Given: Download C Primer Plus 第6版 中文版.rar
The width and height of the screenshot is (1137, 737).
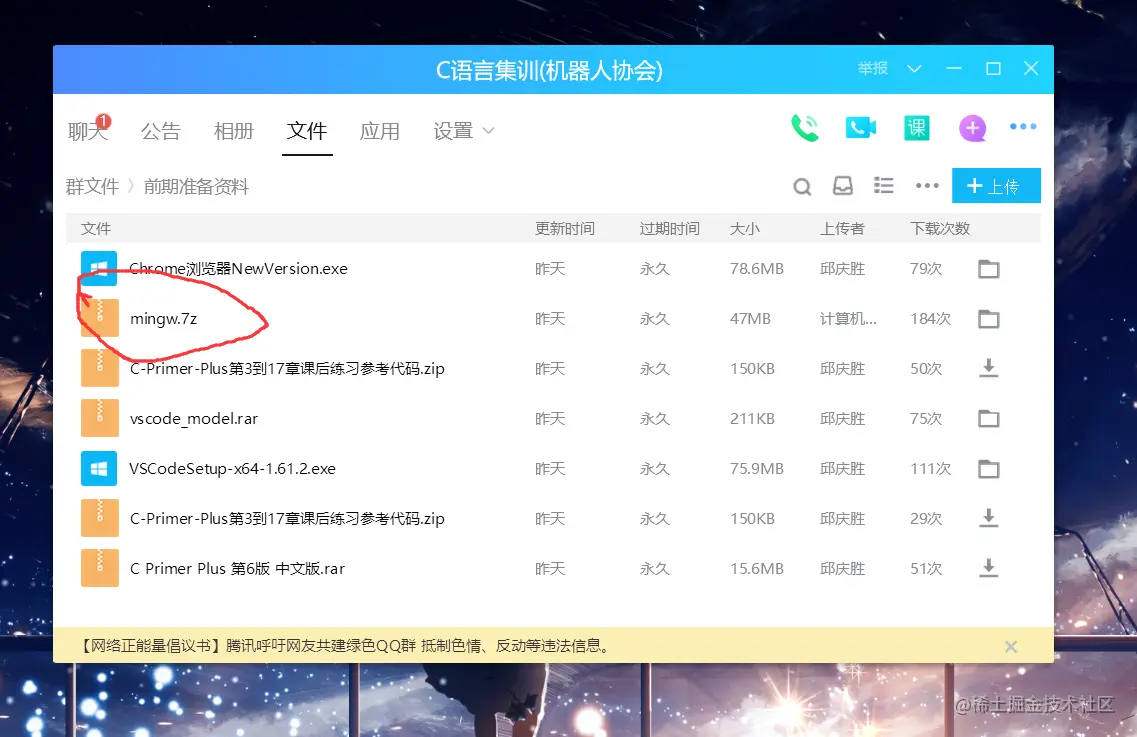Looking at the screenshot, I should pos(988,568).
